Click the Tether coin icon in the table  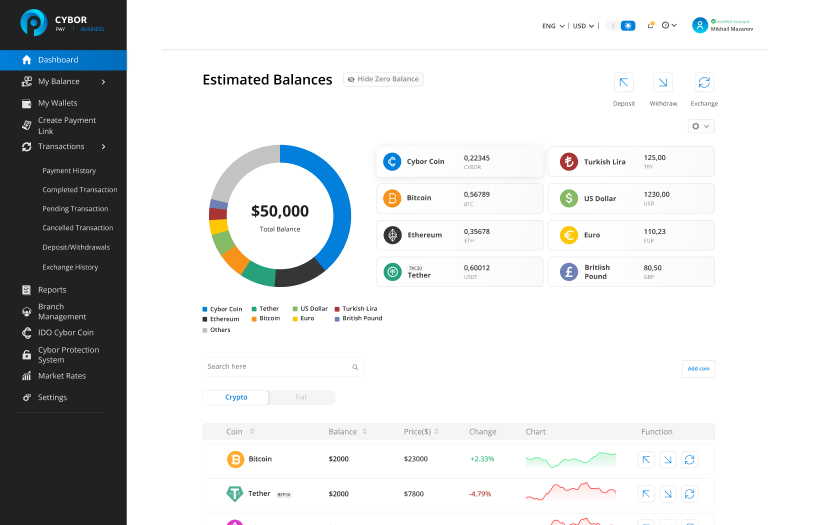coord(235,493)
